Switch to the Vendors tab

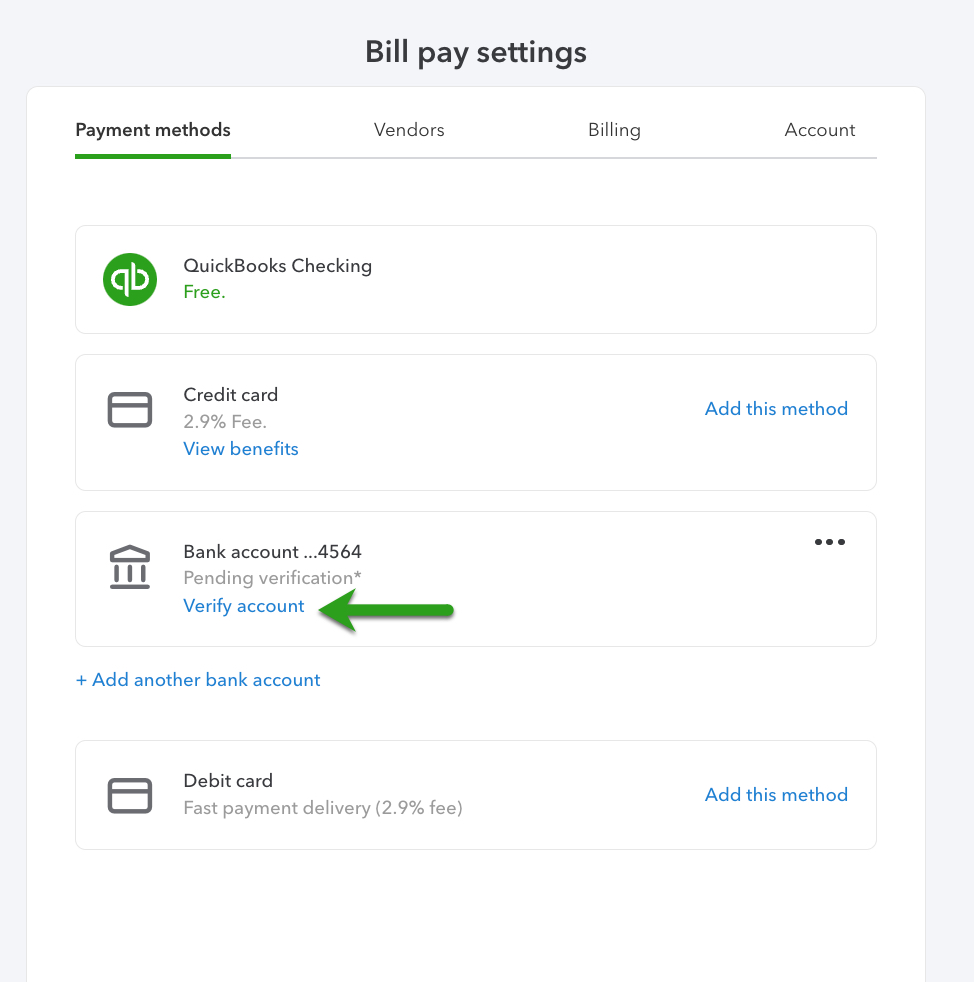[409, 130]
